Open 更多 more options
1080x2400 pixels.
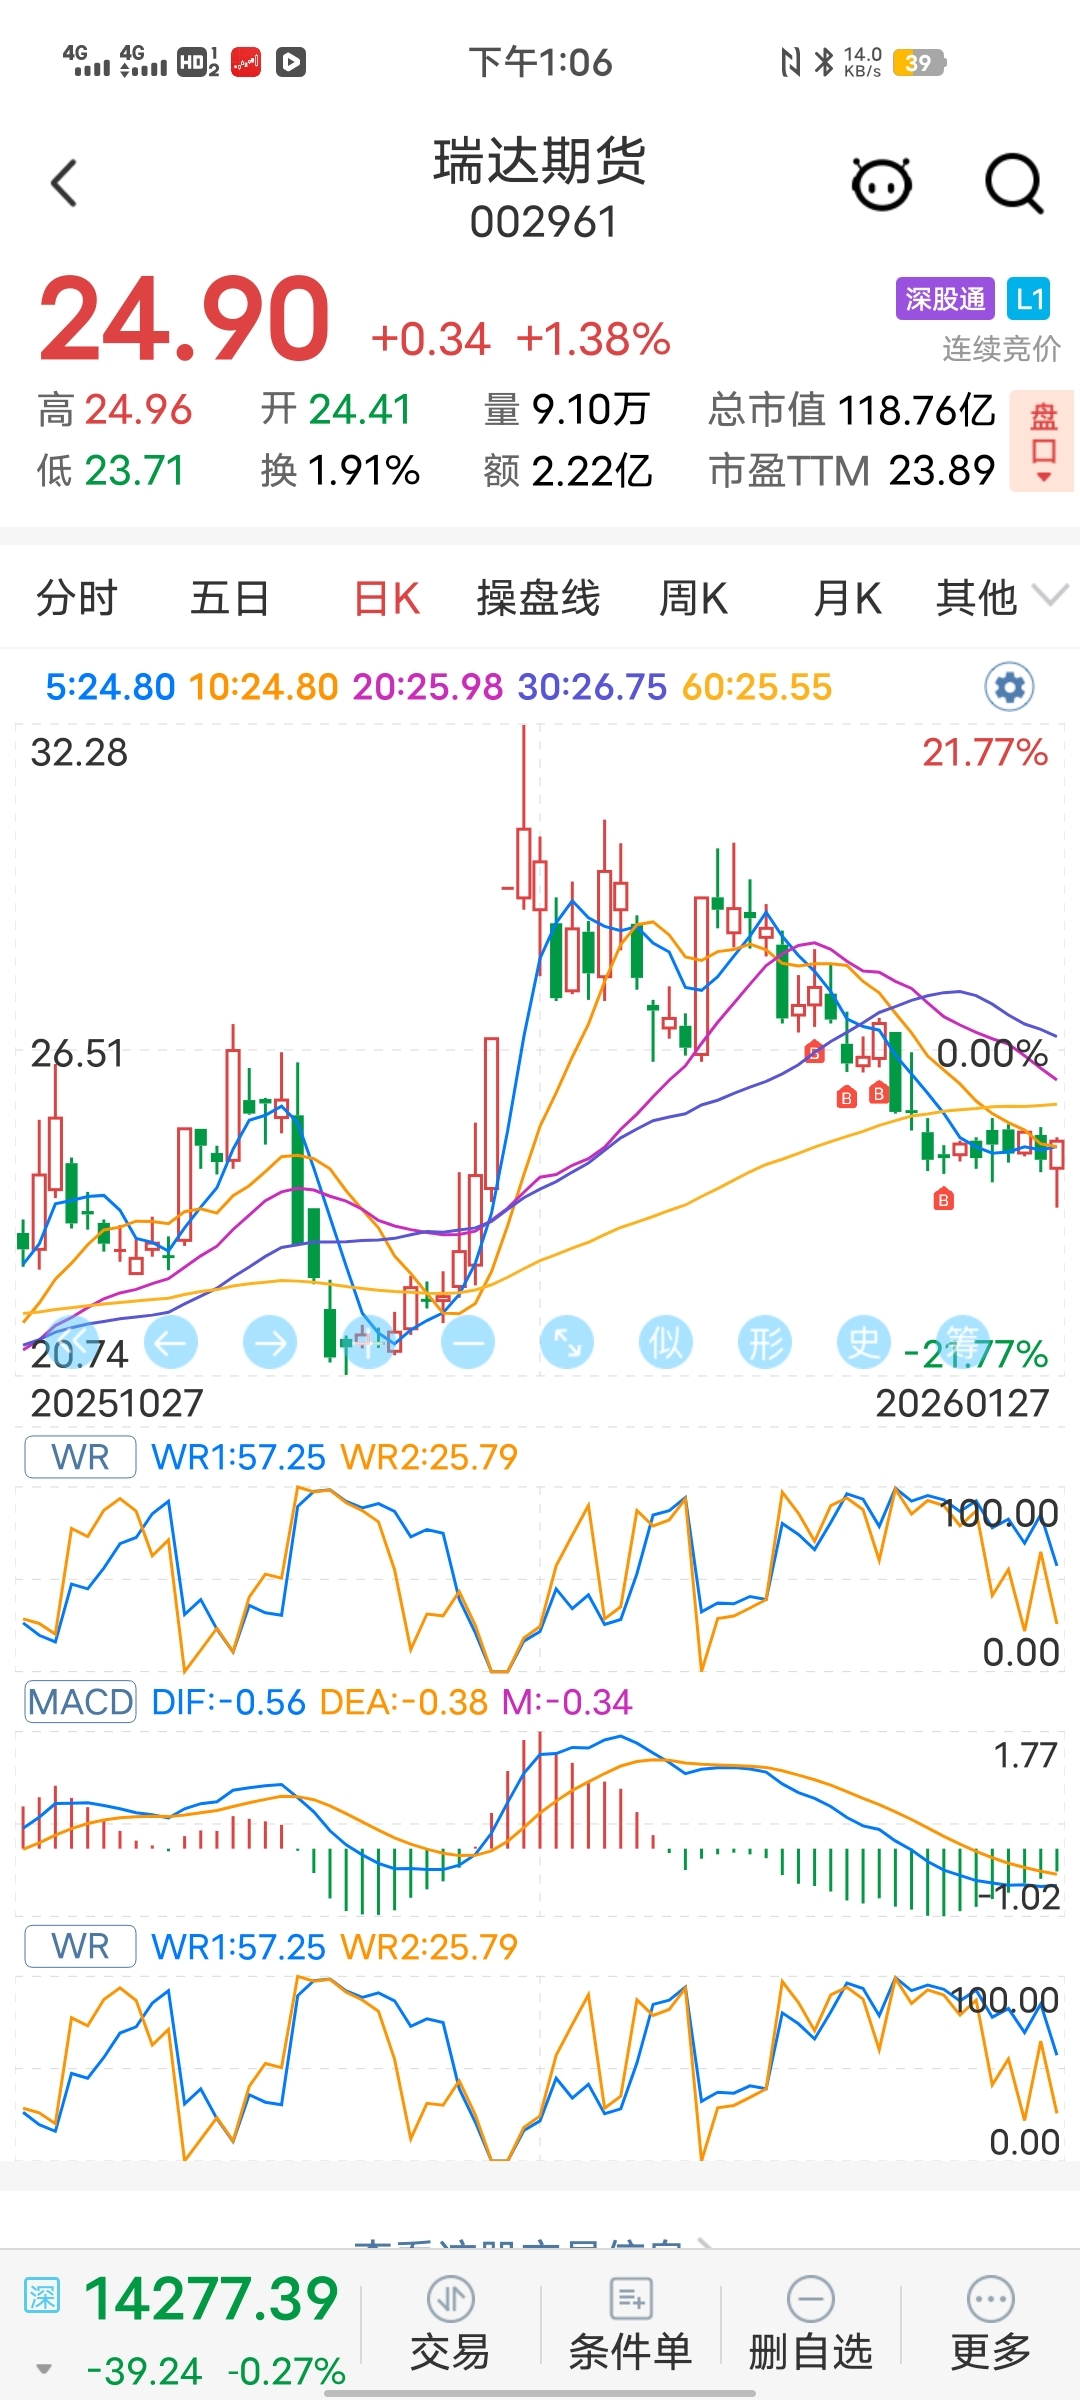pos(990,2324)
